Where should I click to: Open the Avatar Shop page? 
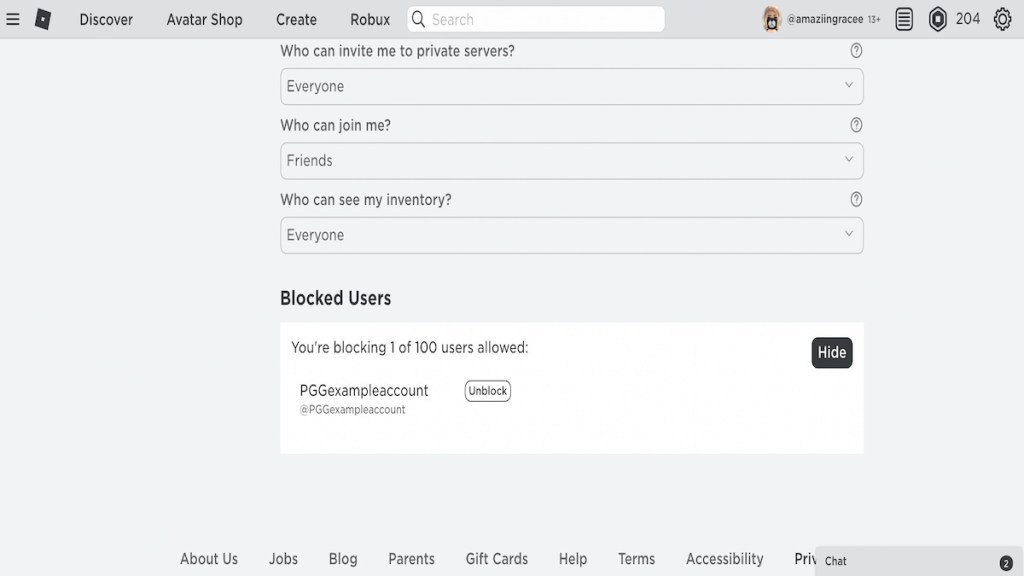204,19
